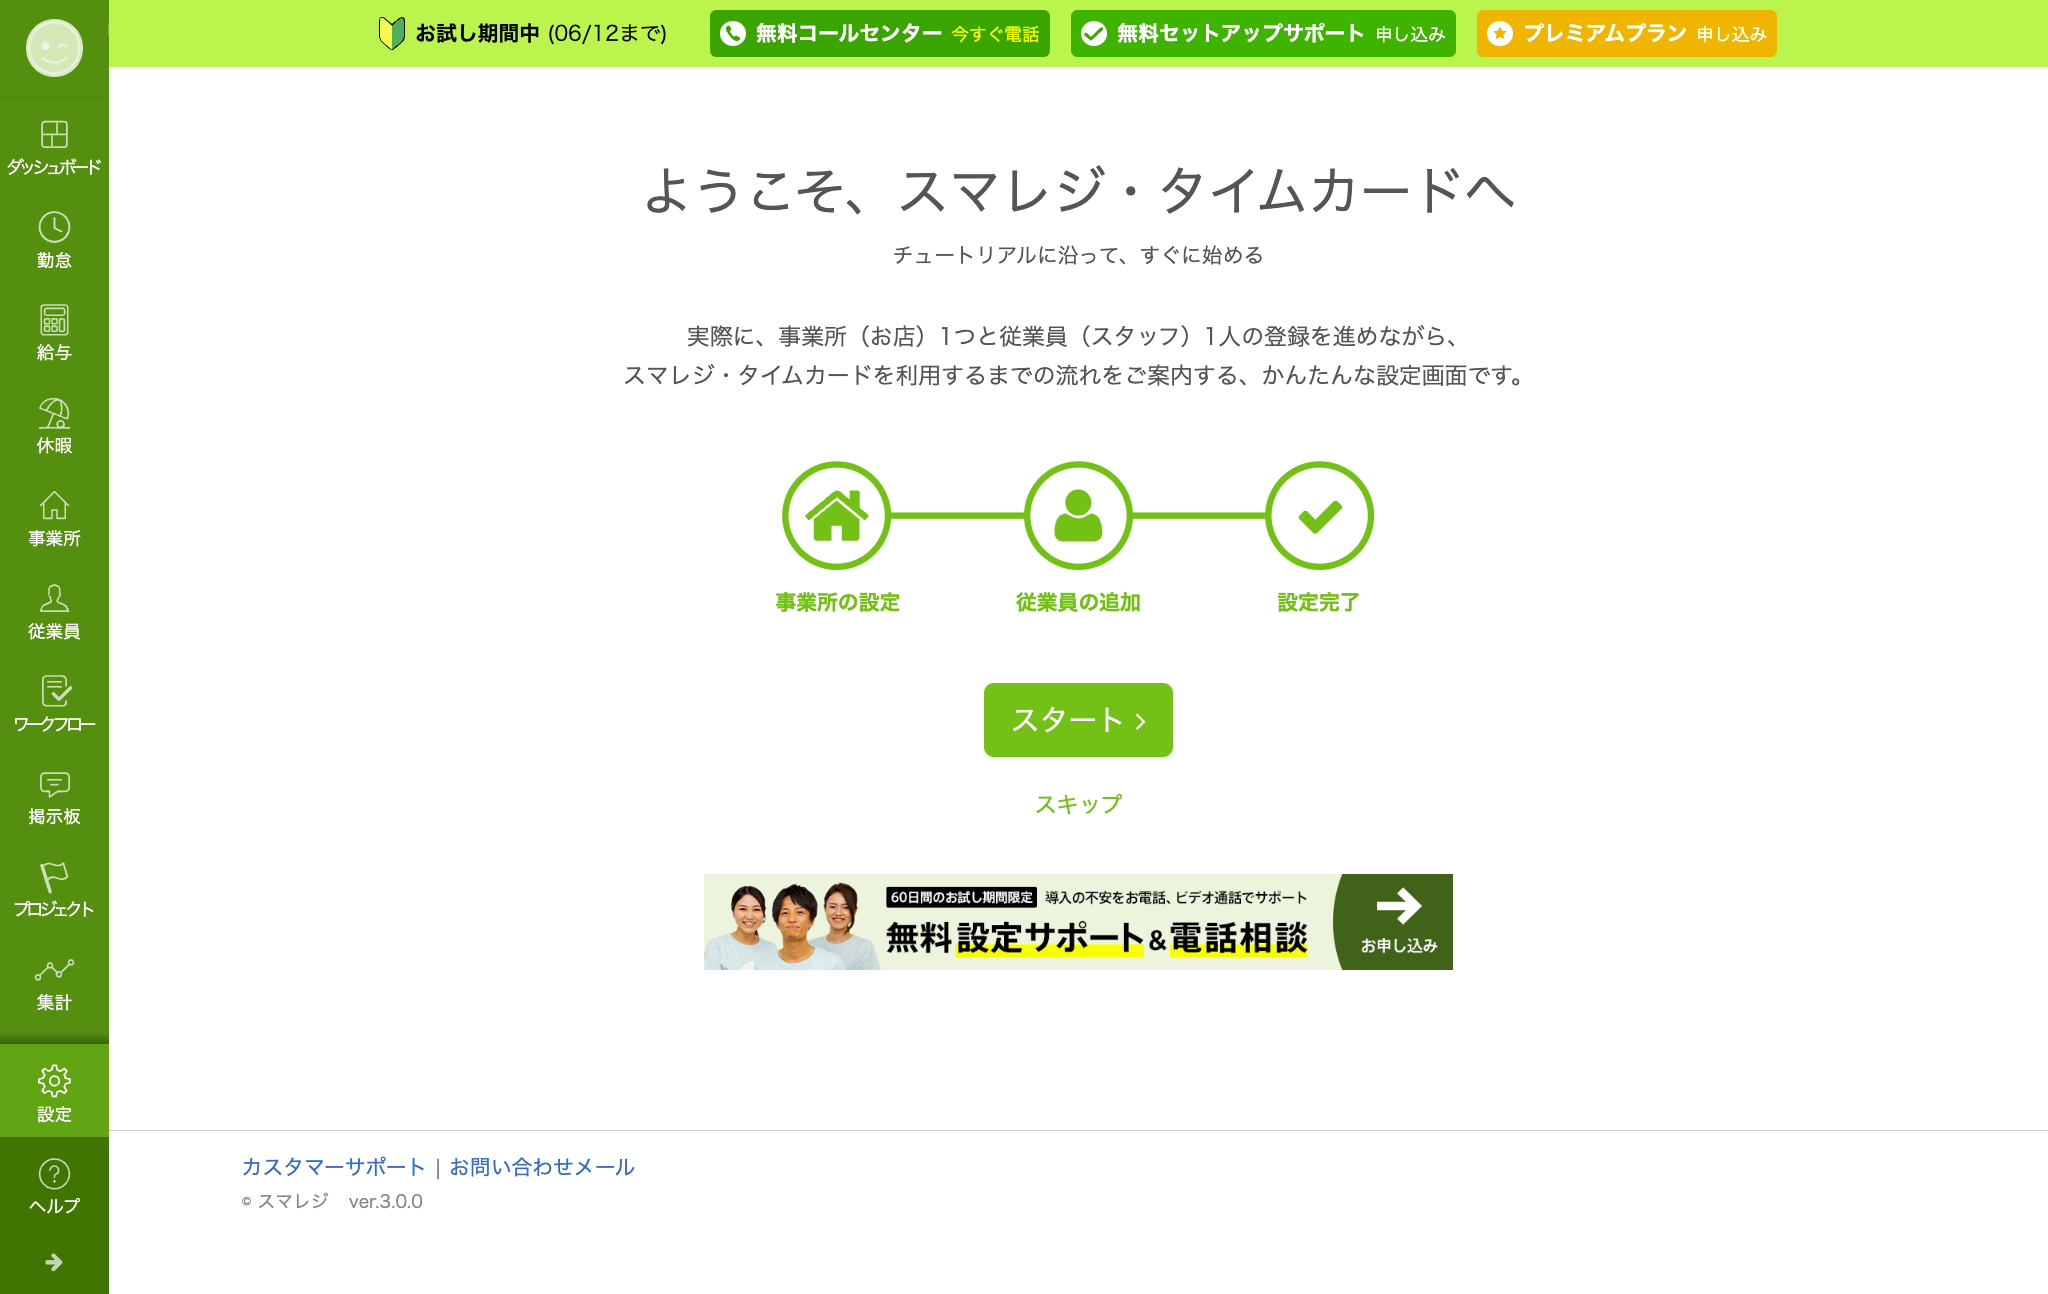The height and width of the screenshot is (1294, 2048).
Task: Click the 無料設定サポート&電話相談 banner
Action: pos(1078,922)
